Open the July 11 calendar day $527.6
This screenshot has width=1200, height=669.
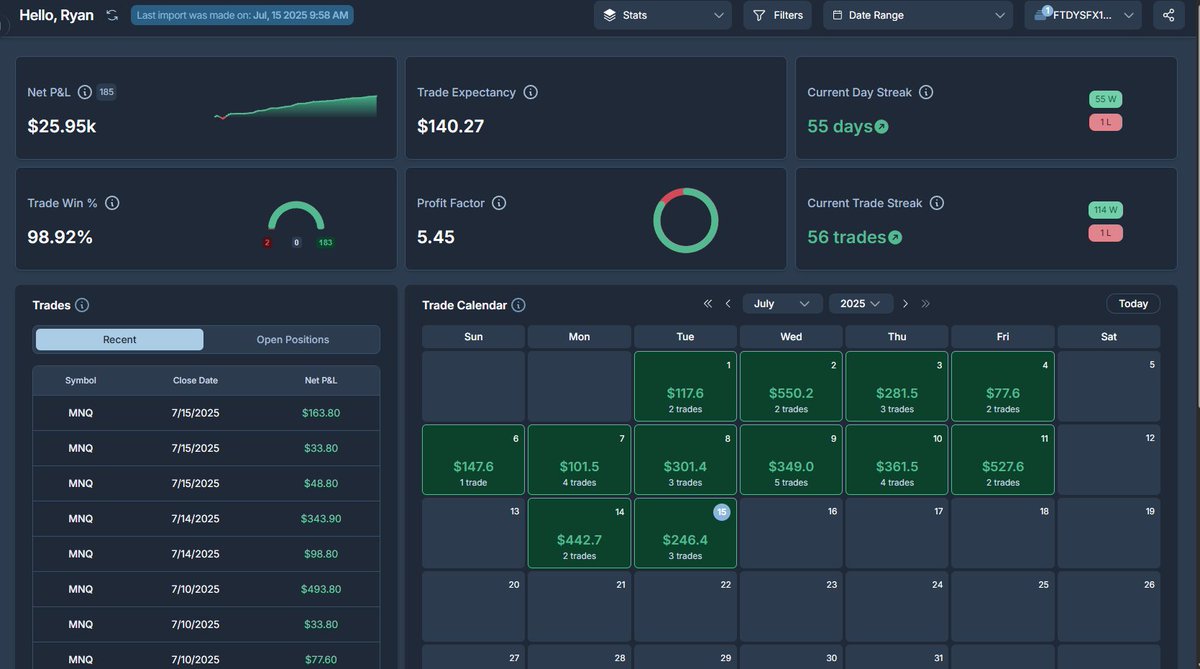click(1003, 460)
